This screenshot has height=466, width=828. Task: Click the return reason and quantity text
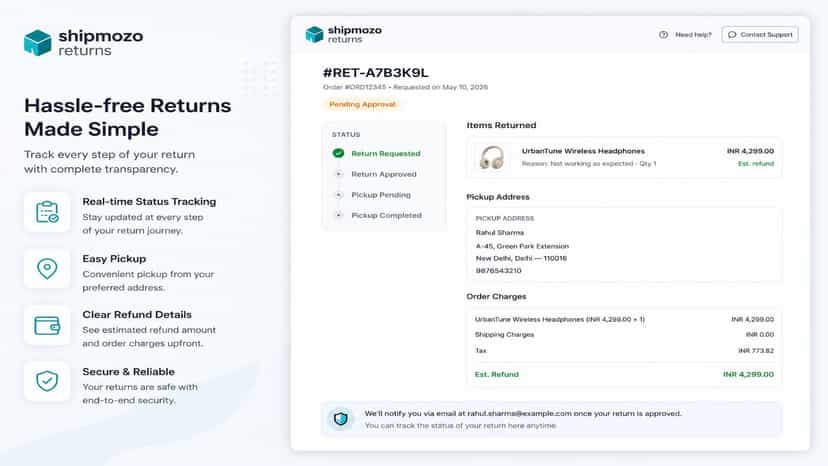pos(589,164)
